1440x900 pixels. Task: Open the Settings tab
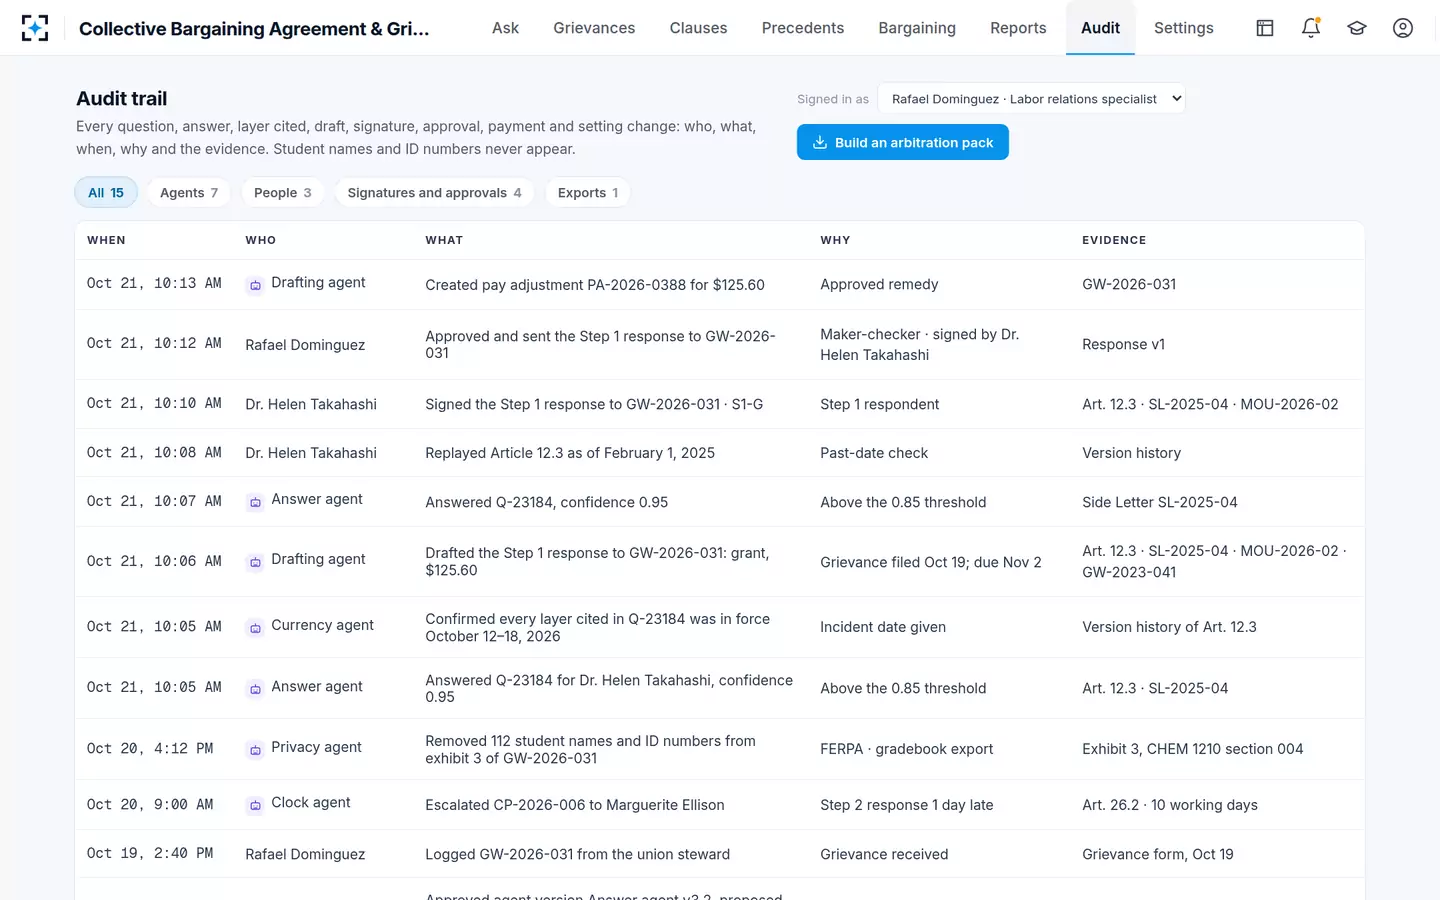pos(1184,28)
